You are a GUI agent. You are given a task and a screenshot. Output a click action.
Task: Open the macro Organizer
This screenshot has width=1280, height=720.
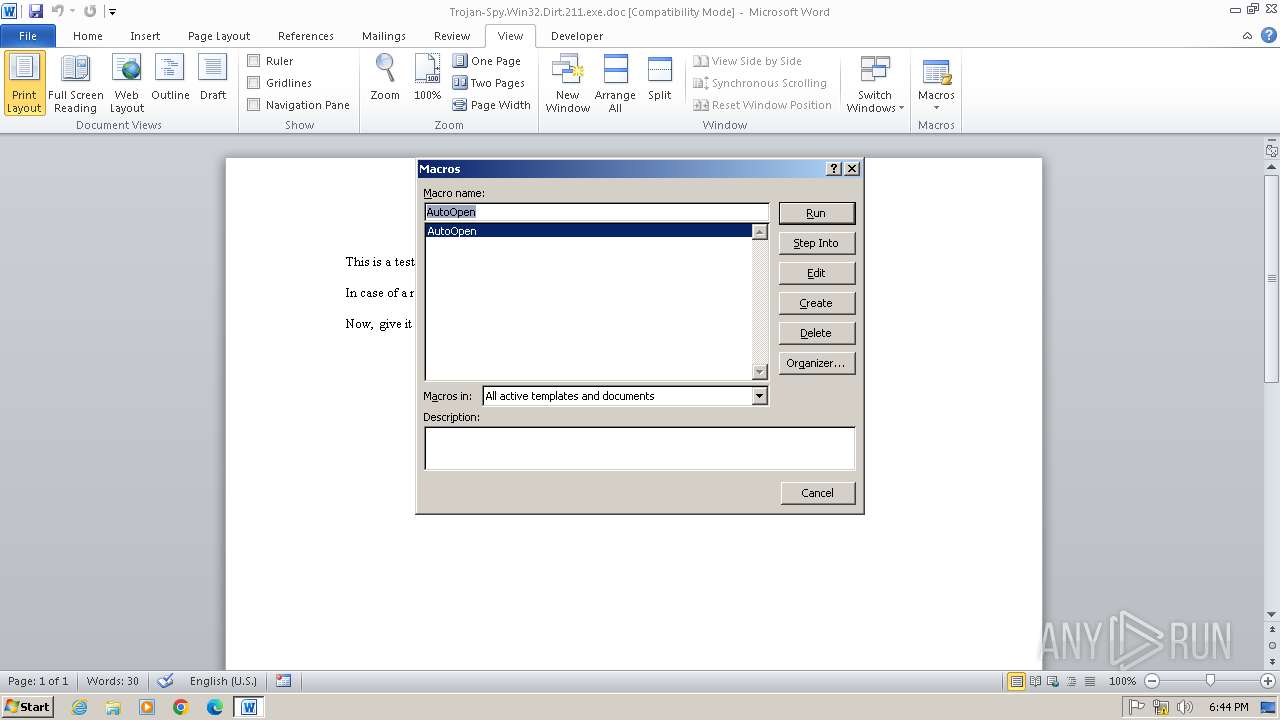pos(816,363)
